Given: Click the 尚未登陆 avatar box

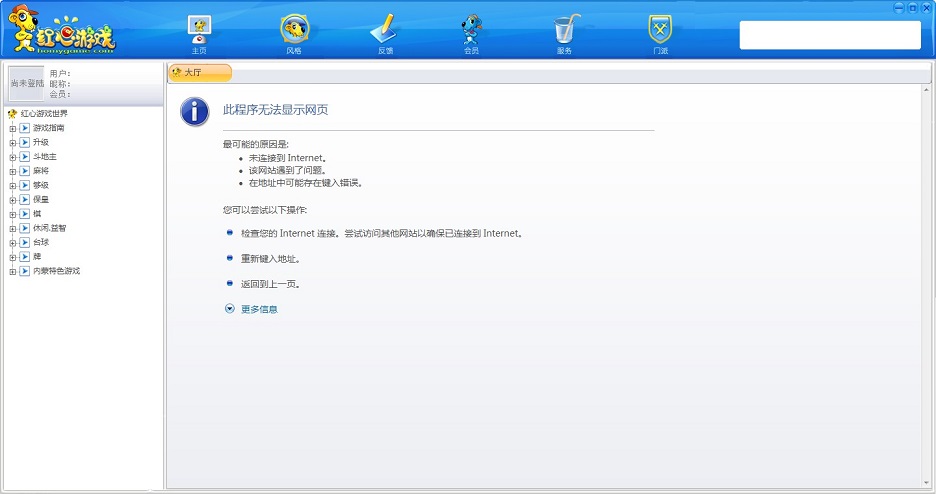Looking at the screenshot, I should click(x=27, y=83).
